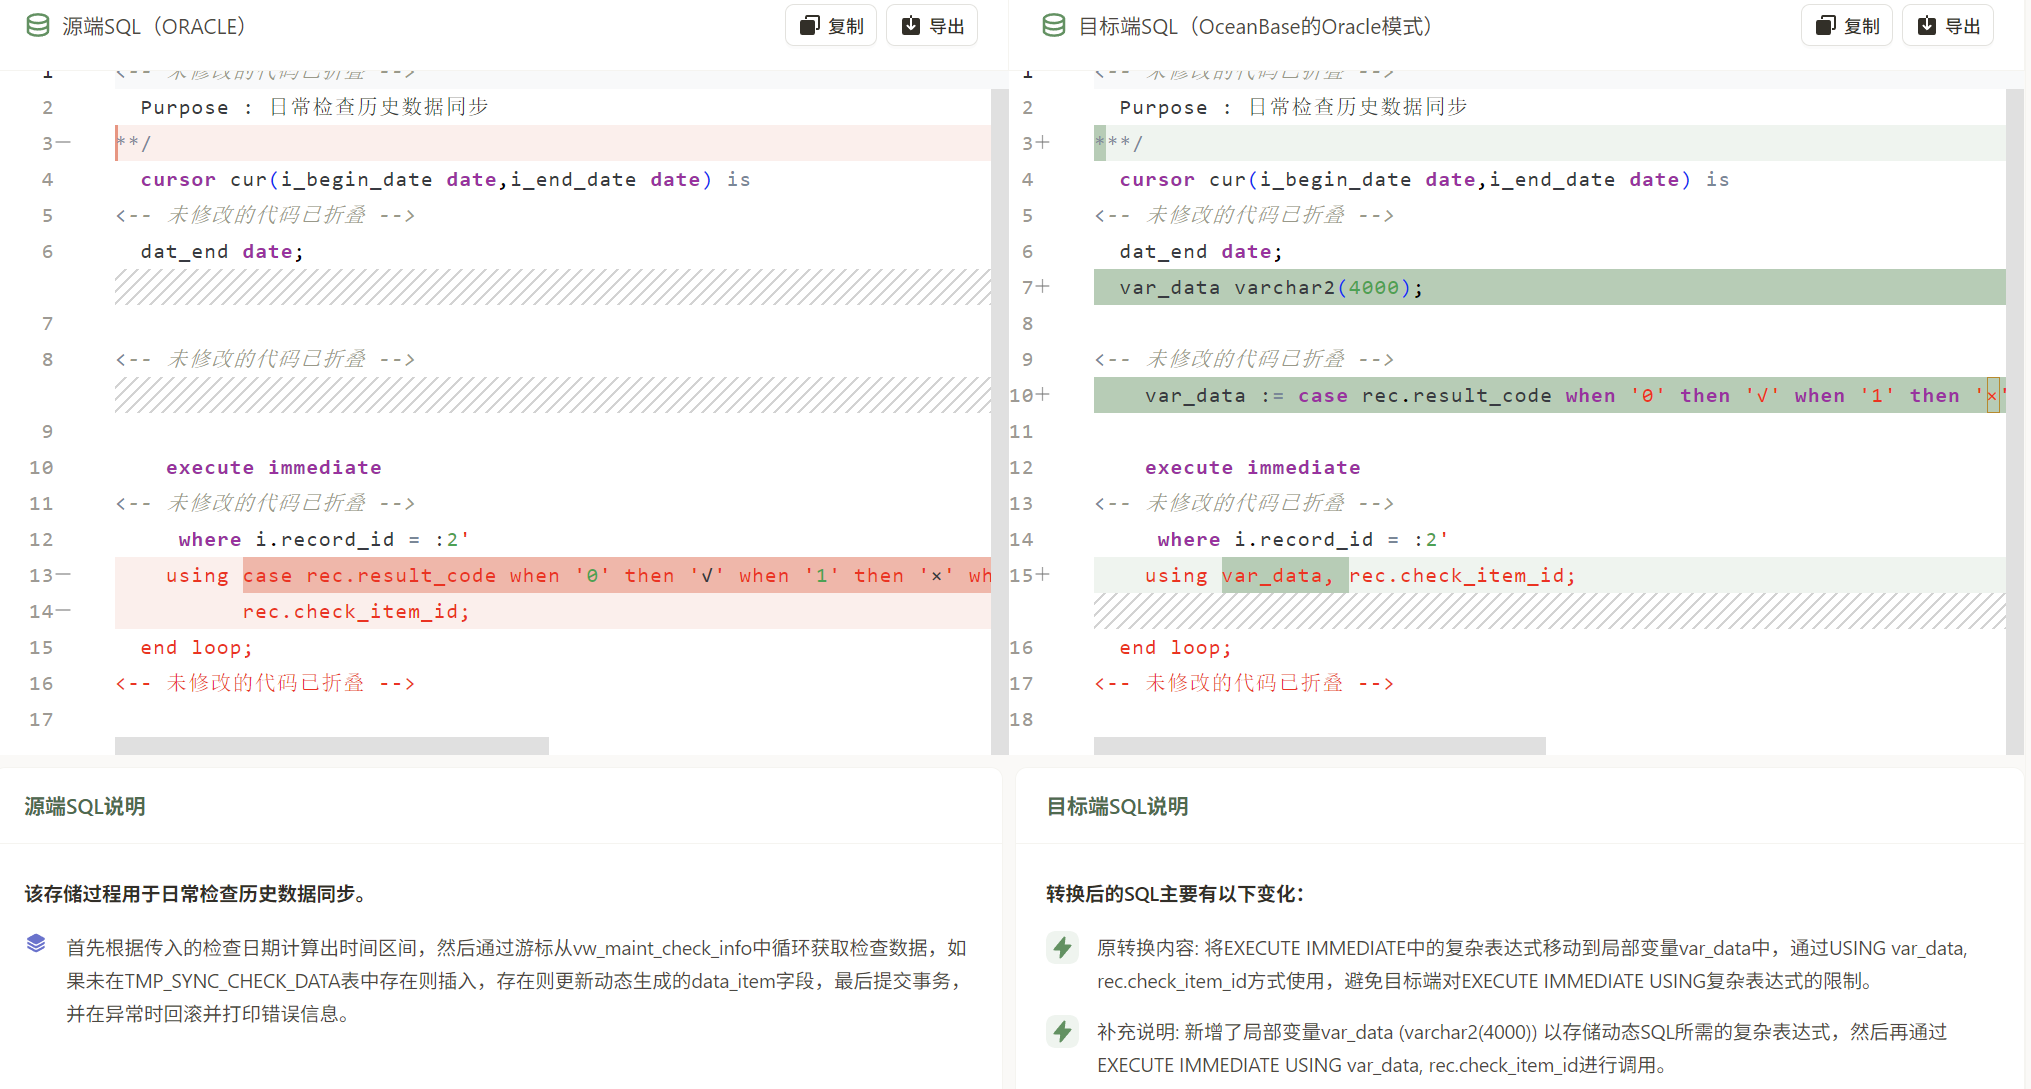This screenshot has height=1089, width=2031.
Task: Click the database icon beside 目标端SQL title
Action: [x=1054, y=26]
